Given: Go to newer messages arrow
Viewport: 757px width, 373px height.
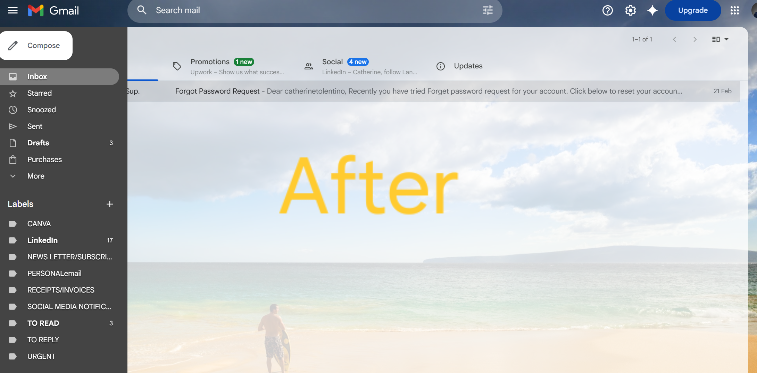Looking at the screenshot, I should point(674,40).
